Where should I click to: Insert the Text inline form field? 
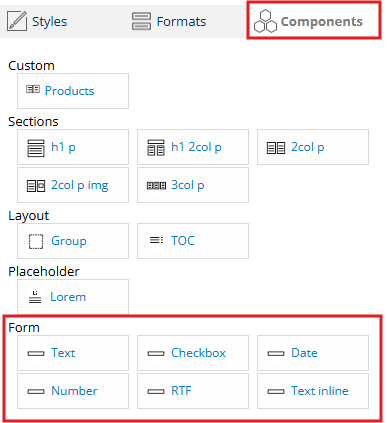point(313,391)
